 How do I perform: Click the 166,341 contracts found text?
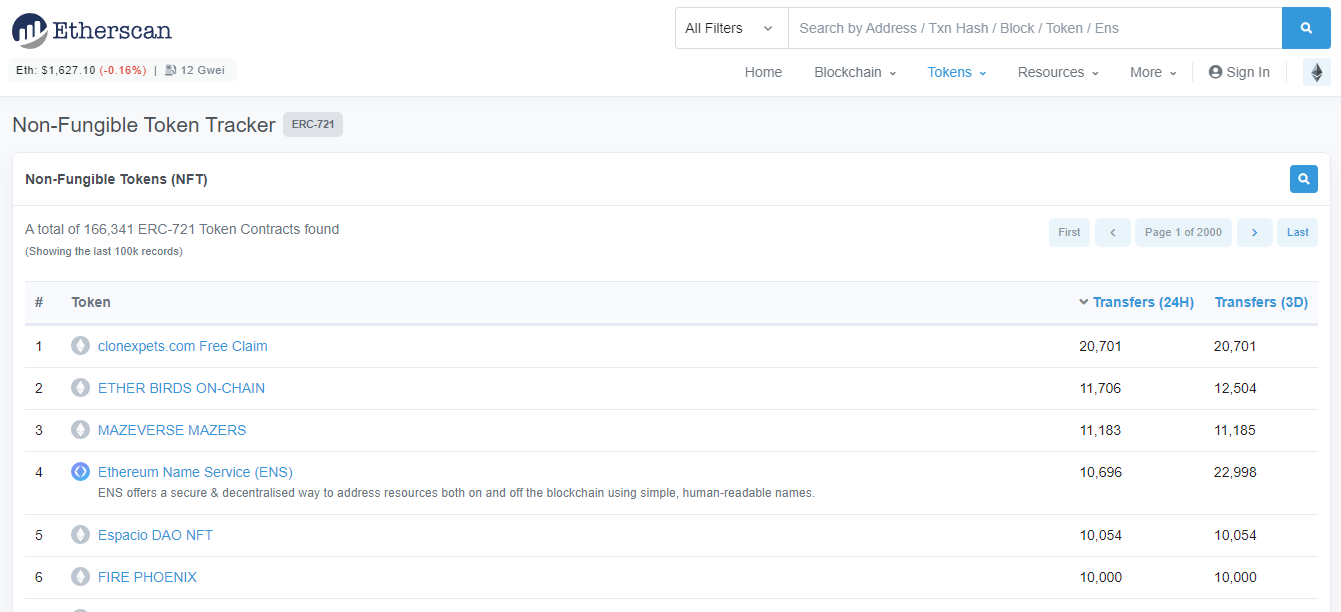pyautogui.click(x=182, y=229)
